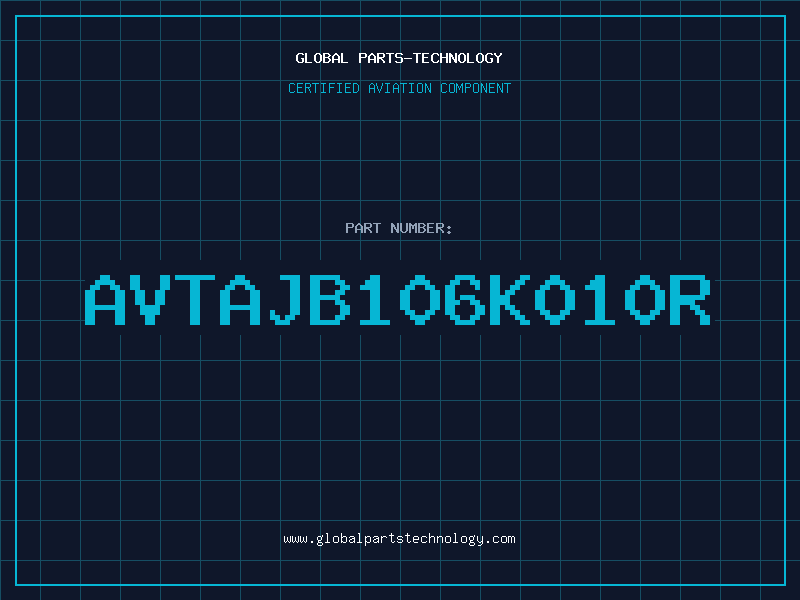Image resolution: width=800 pixels, height=600 pixels.
Task: Open the www.globalpartstechnology.com link
Action: [x=399, y=539]
